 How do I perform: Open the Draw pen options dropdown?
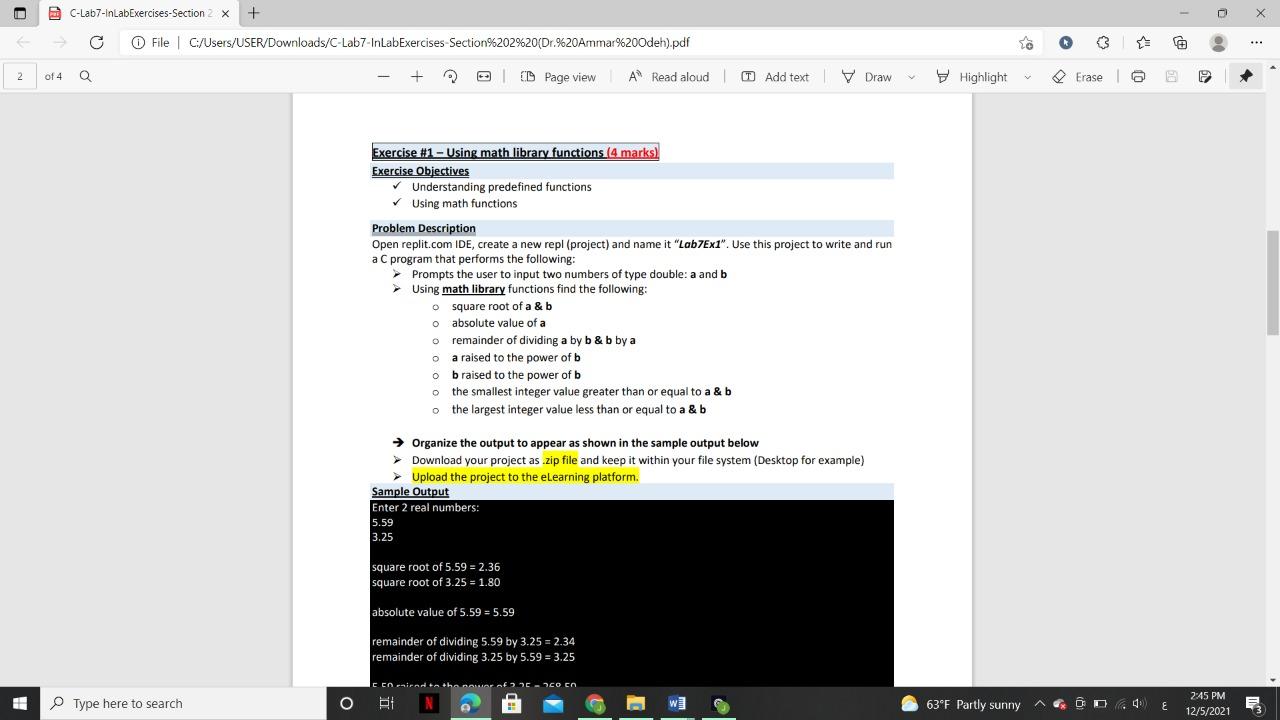tap(911, 76)
